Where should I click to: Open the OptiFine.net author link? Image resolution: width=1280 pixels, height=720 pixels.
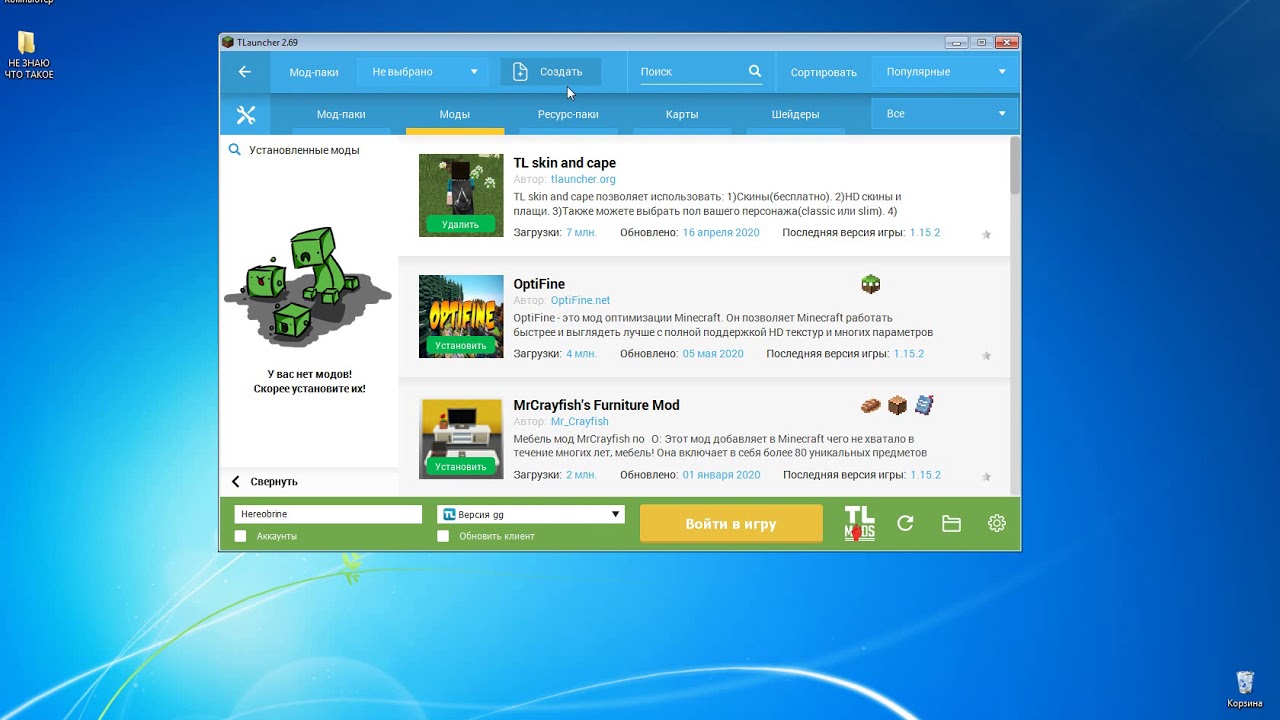tap(580, 300)
